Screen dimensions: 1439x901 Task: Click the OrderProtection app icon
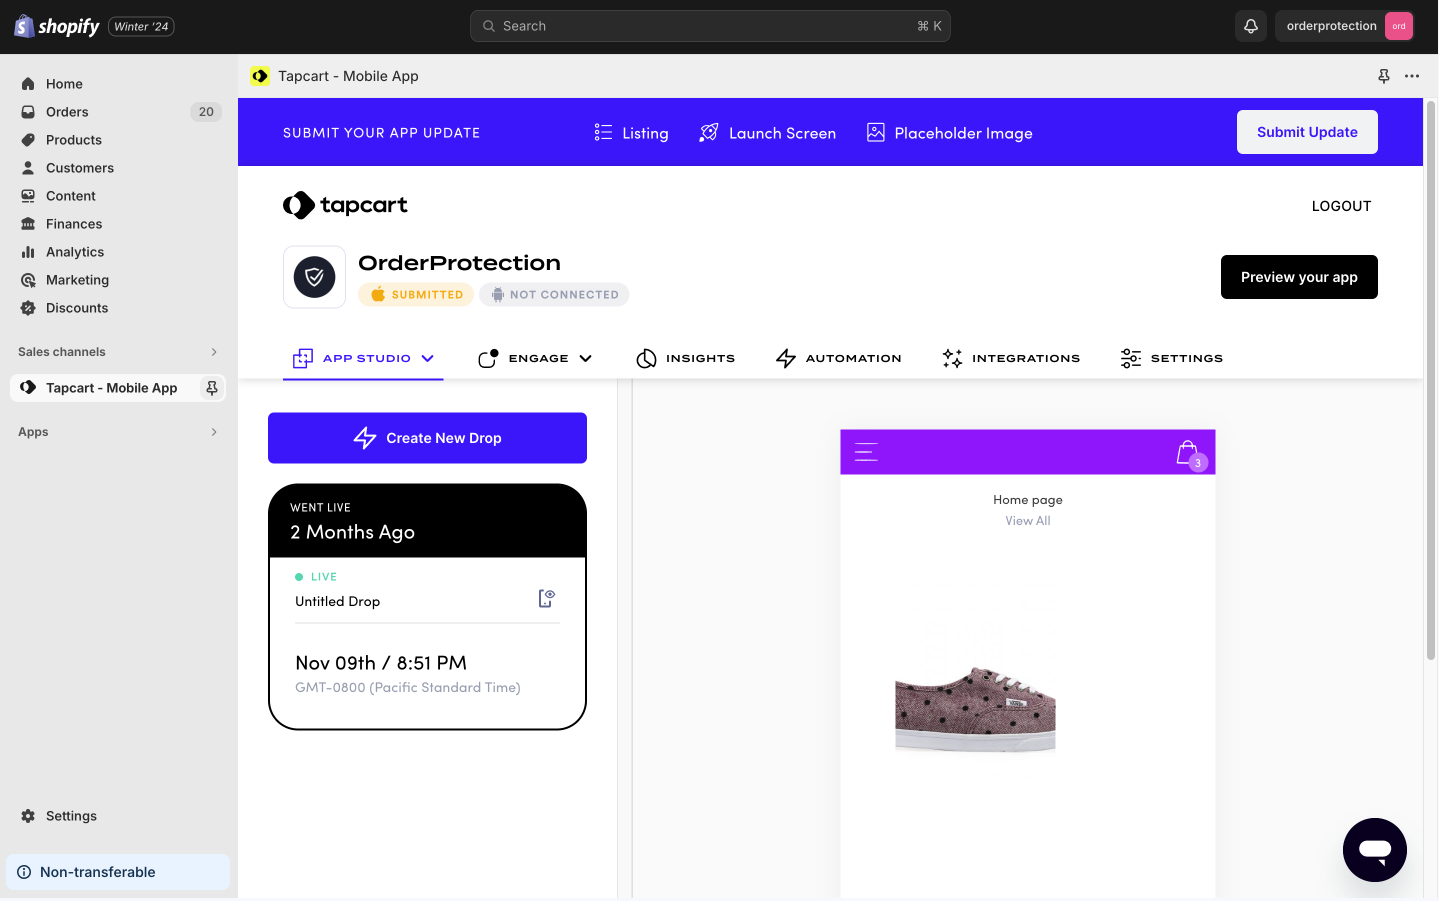tap(314, 277)
